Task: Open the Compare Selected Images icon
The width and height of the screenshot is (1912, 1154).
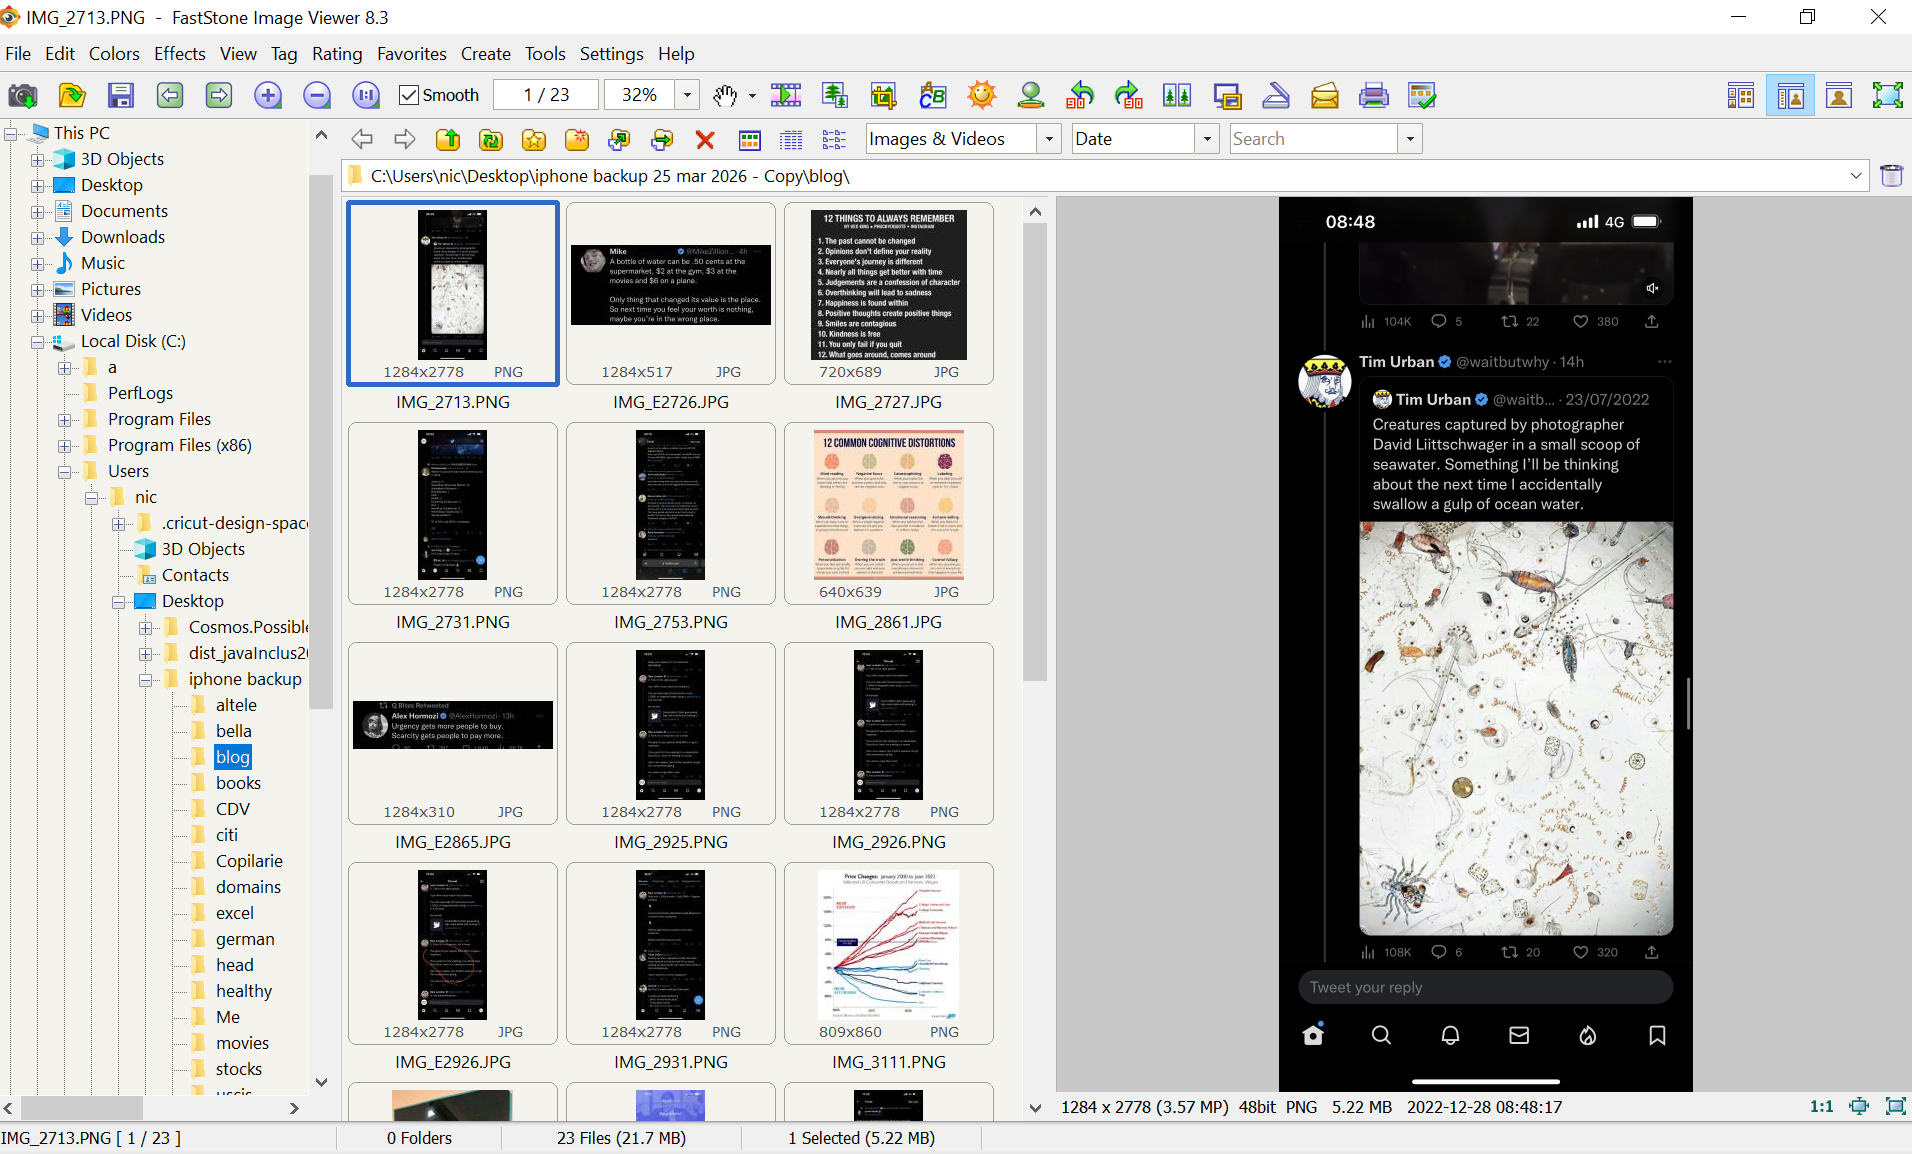Action: point(1177,95)
